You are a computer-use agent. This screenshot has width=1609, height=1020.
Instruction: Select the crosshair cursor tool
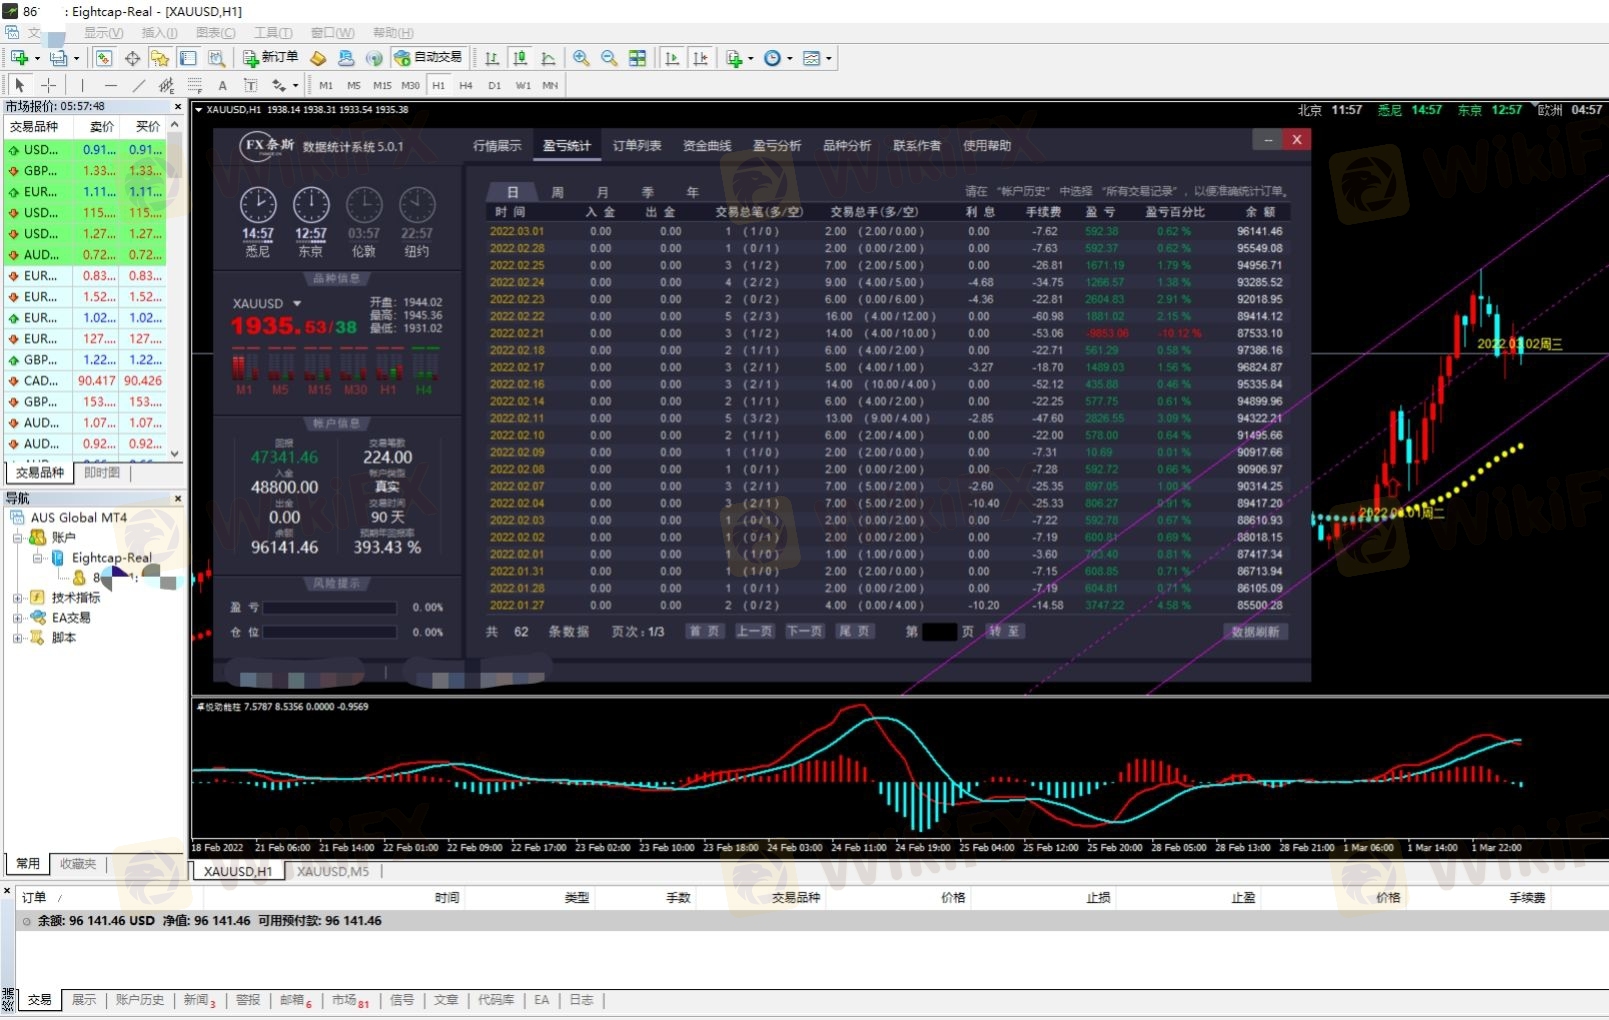48,86
